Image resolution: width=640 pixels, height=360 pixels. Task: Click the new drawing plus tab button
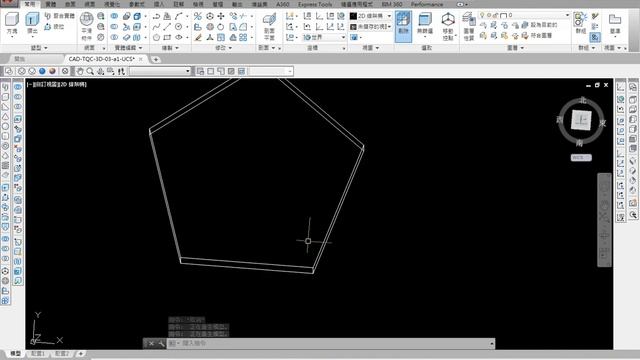156,60
